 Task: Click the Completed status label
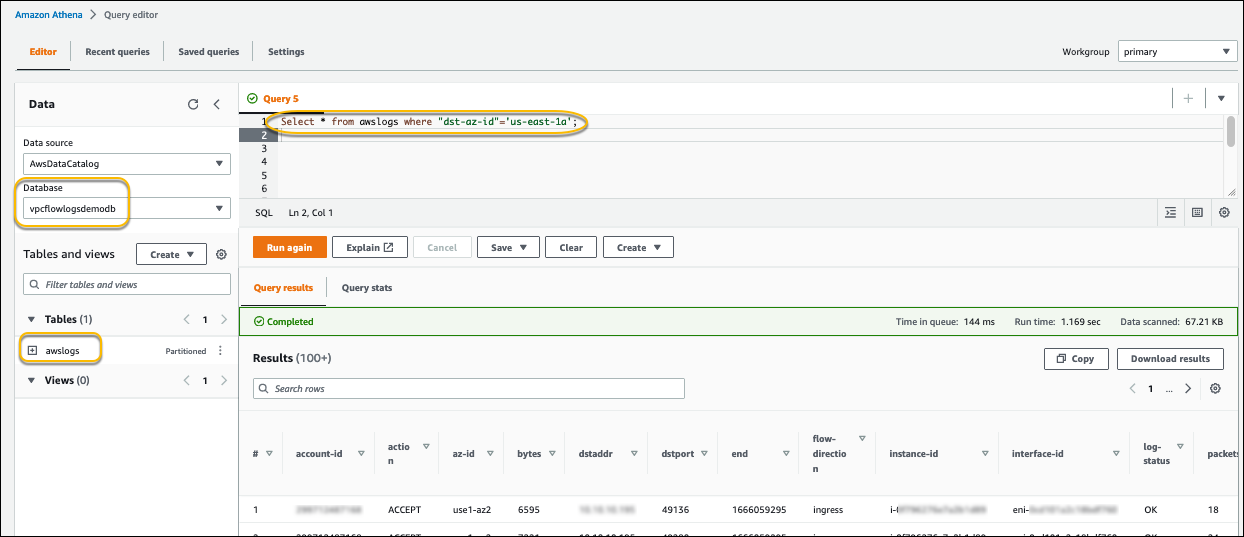[x=284, y=322]
